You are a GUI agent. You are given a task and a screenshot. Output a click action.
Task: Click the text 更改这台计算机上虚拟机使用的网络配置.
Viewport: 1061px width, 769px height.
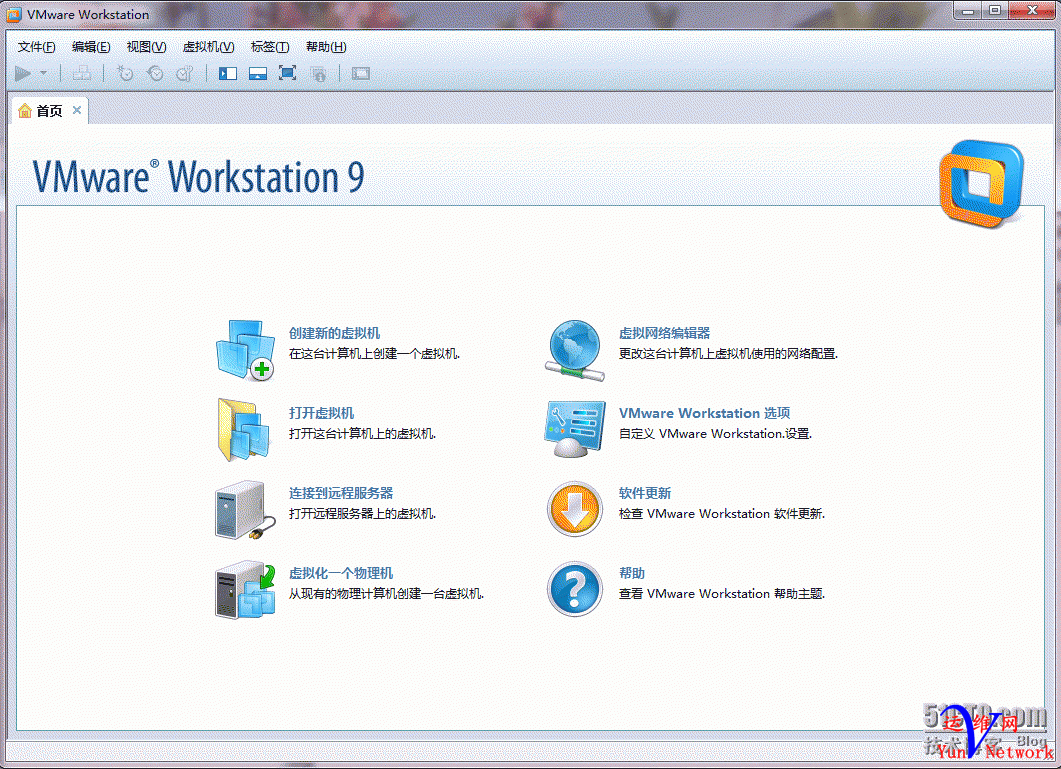click(728, 353)
